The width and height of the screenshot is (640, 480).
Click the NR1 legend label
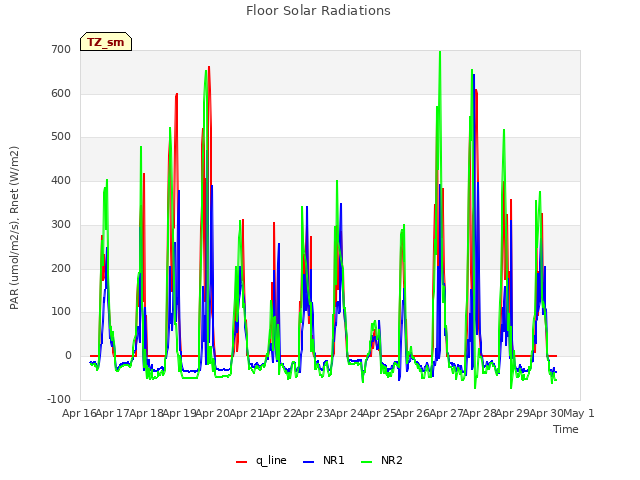(x=333, y=460)
